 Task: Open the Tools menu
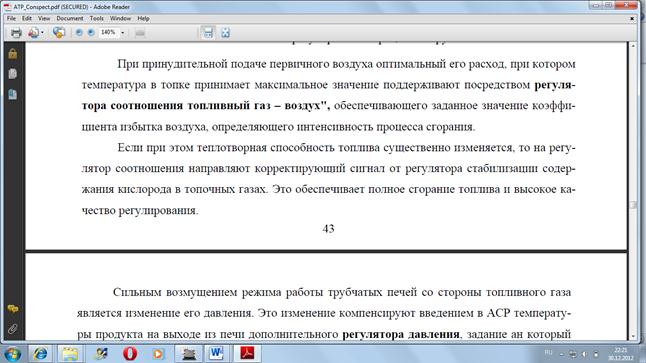[96, 19]
